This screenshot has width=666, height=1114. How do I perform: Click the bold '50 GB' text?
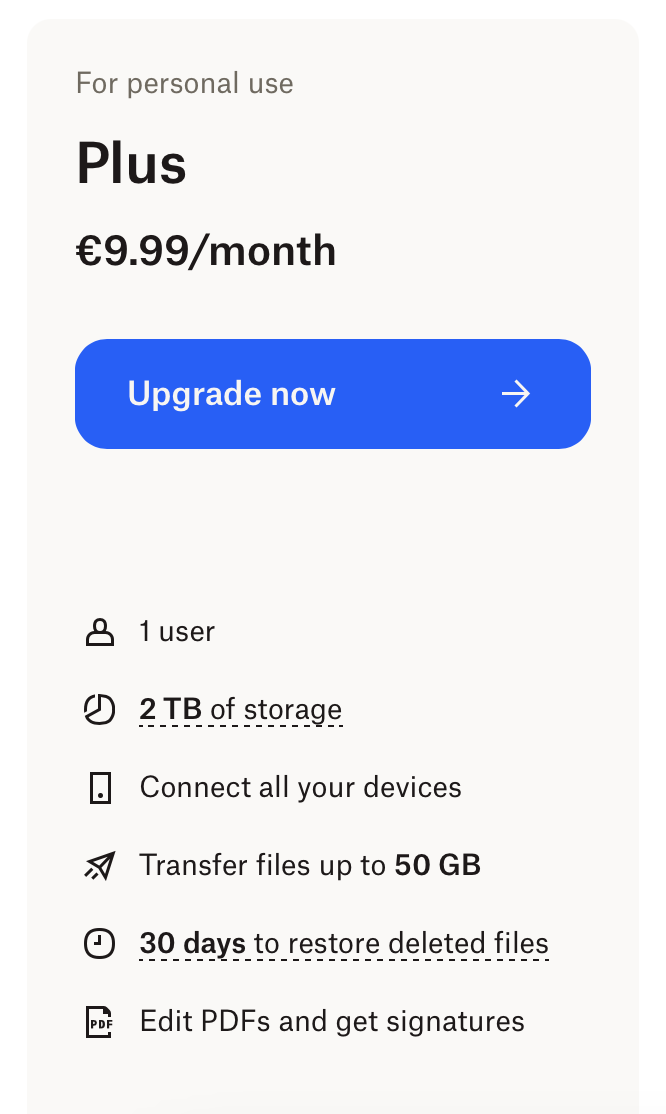pyautogui.click(x=438, y=865)
